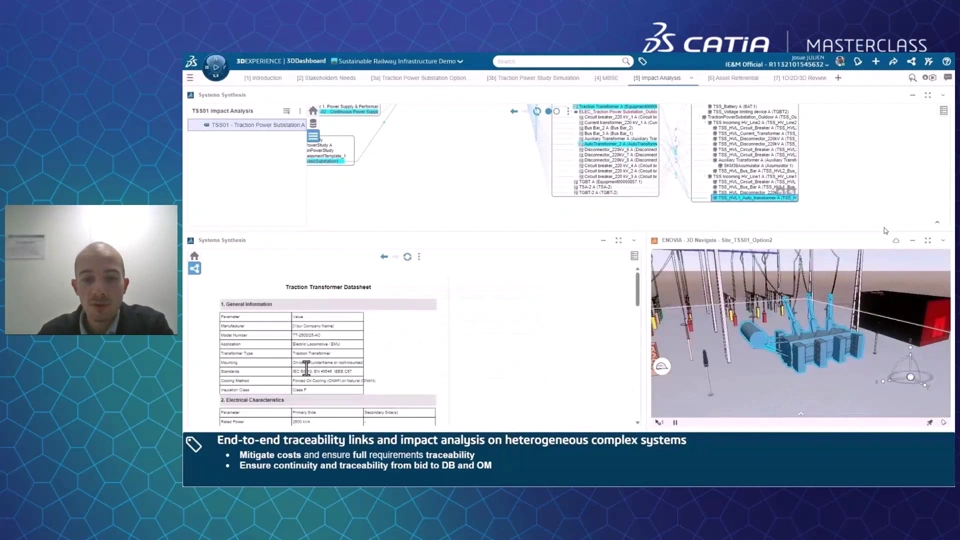Open TSS01 Impact Analysis list view icon

287,111
